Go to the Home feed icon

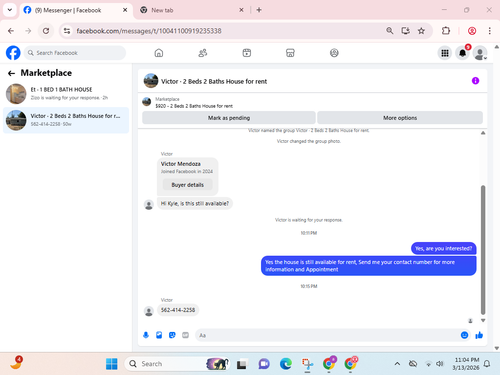(x=159, y=53)
